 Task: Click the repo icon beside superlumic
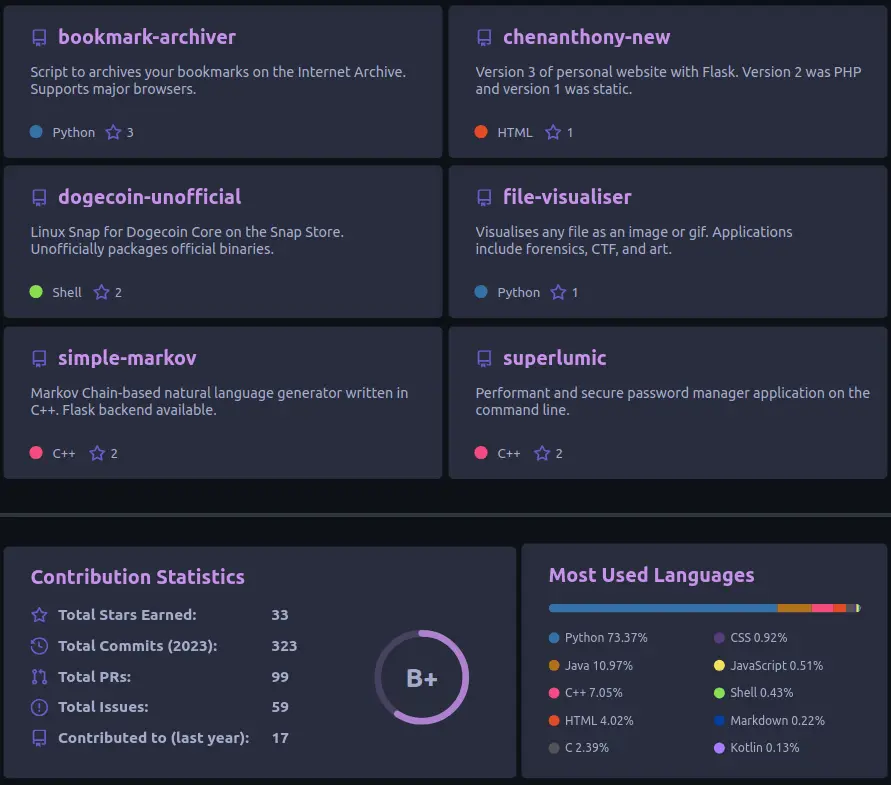484,358
